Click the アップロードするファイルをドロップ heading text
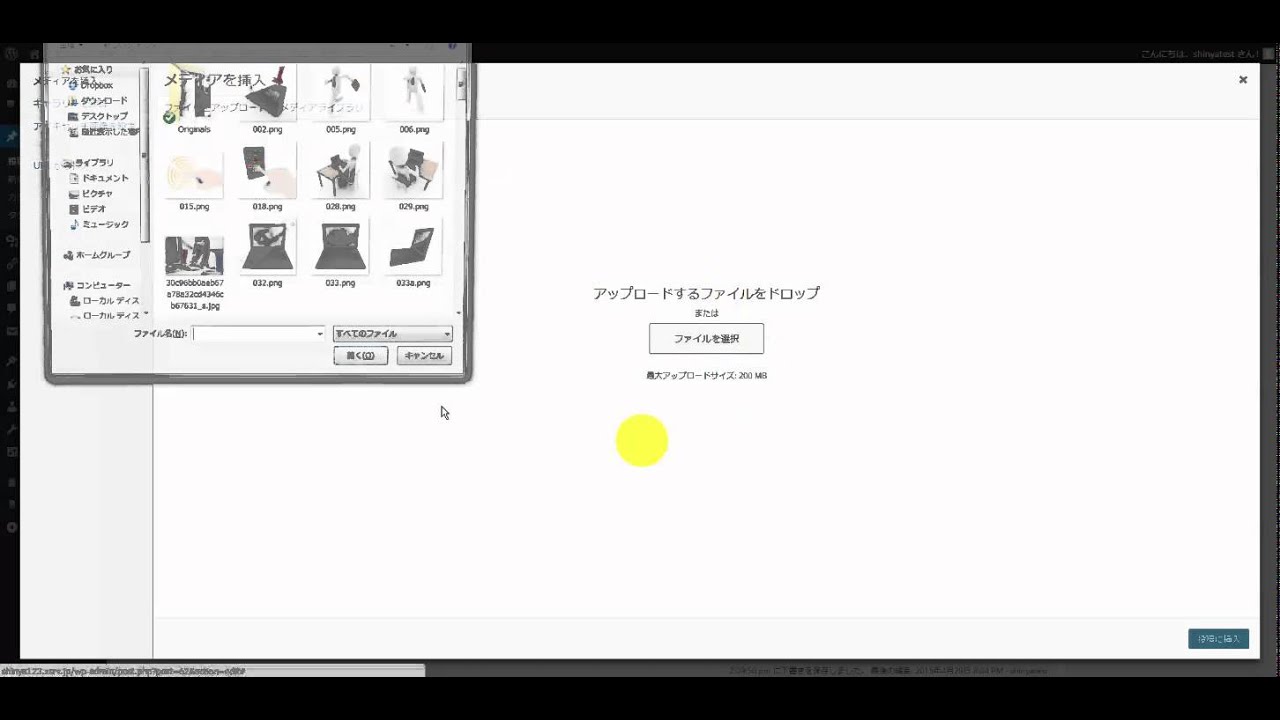This screenshot has height=720, width=1280. pyautogui.click(x=706, y=293)
